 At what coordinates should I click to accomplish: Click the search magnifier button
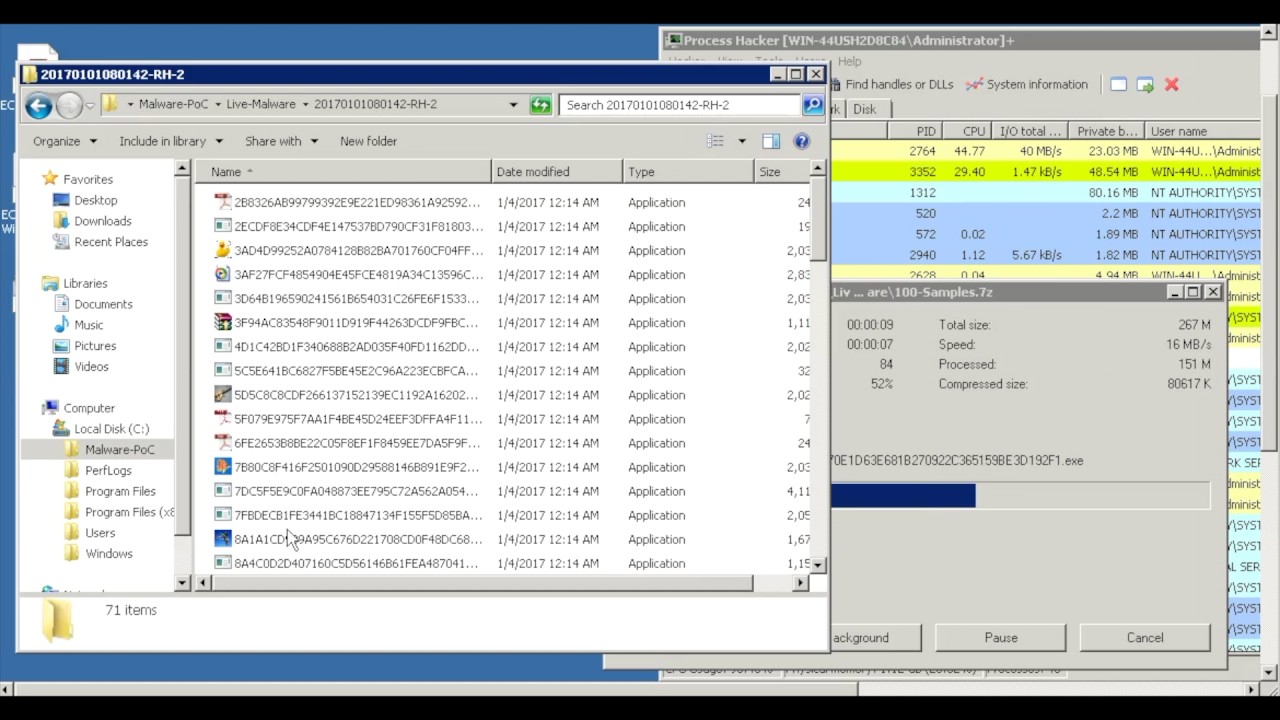[x=812, y=105]
